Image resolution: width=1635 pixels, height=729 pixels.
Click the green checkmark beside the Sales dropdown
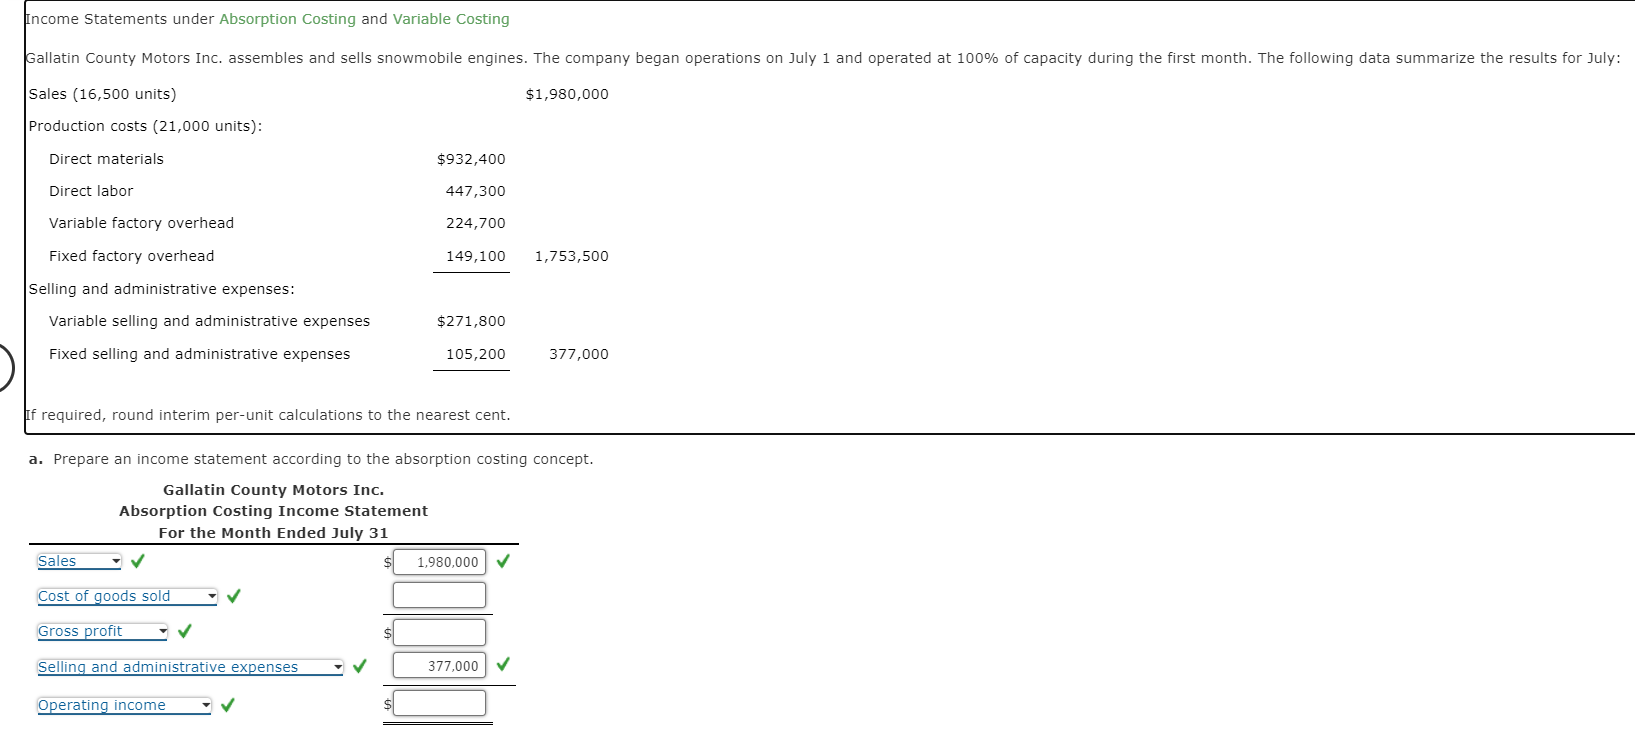[138, 561]
